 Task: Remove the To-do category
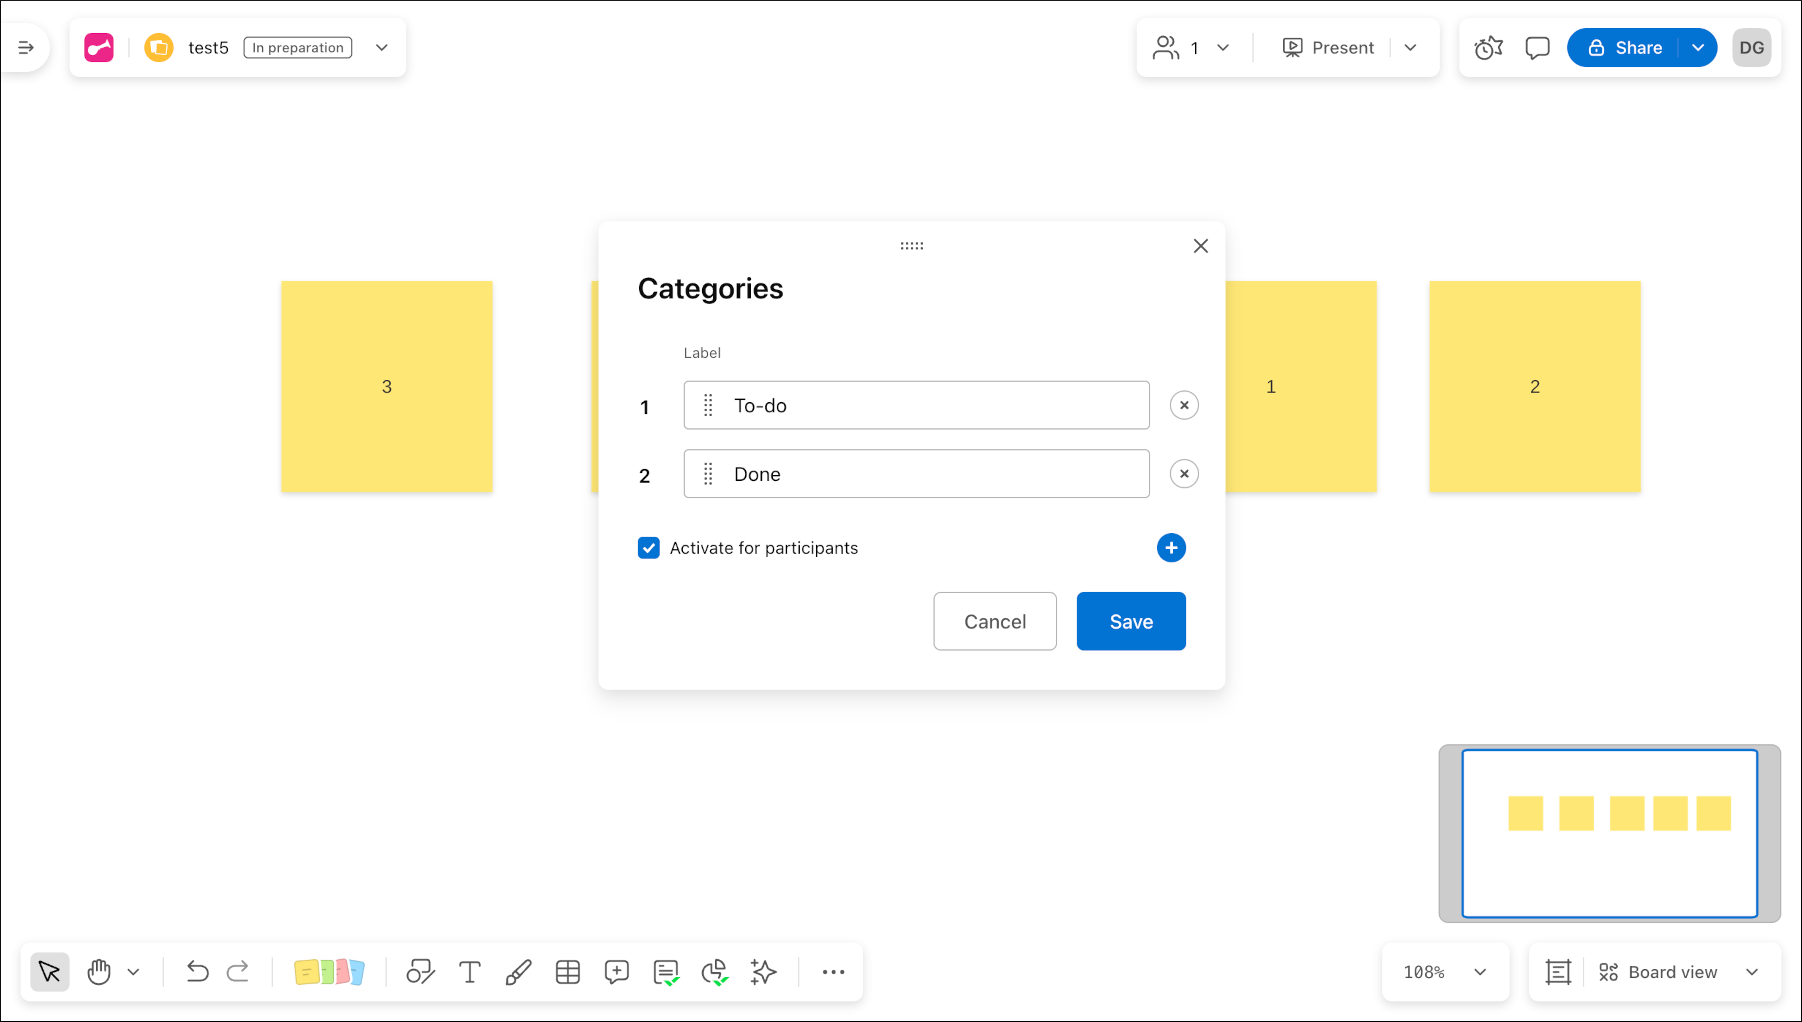tap(1184, 405)
